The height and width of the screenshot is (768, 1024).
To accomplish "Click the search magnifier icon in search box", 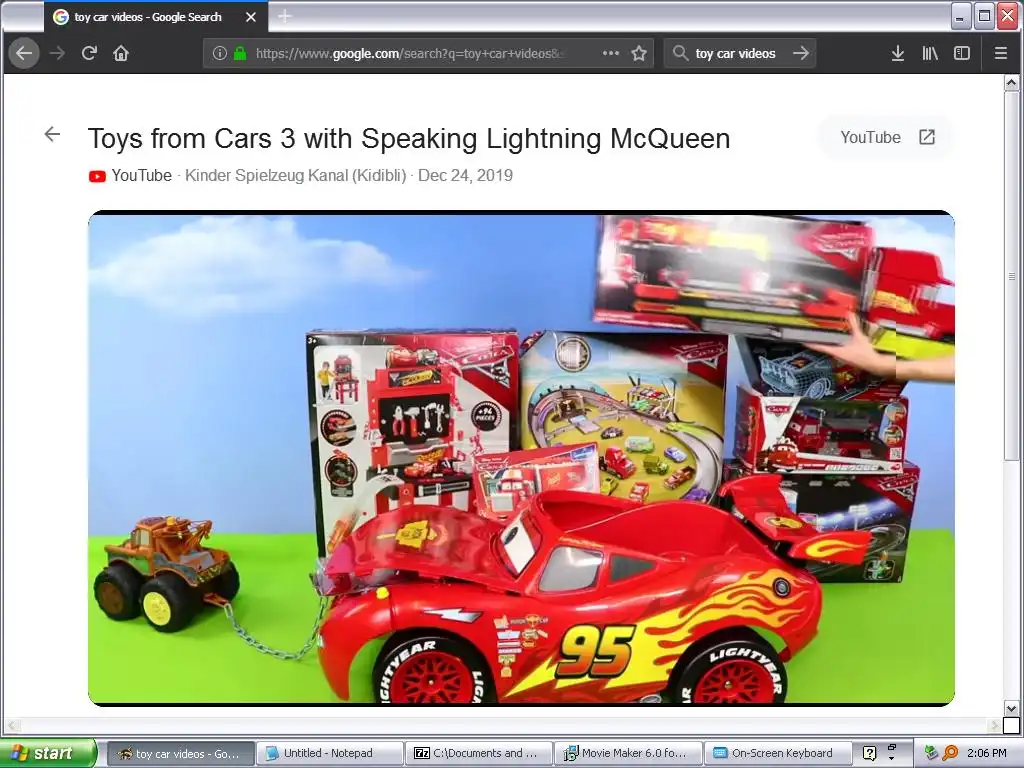I will pyautogui.click(x=680, y=53).
